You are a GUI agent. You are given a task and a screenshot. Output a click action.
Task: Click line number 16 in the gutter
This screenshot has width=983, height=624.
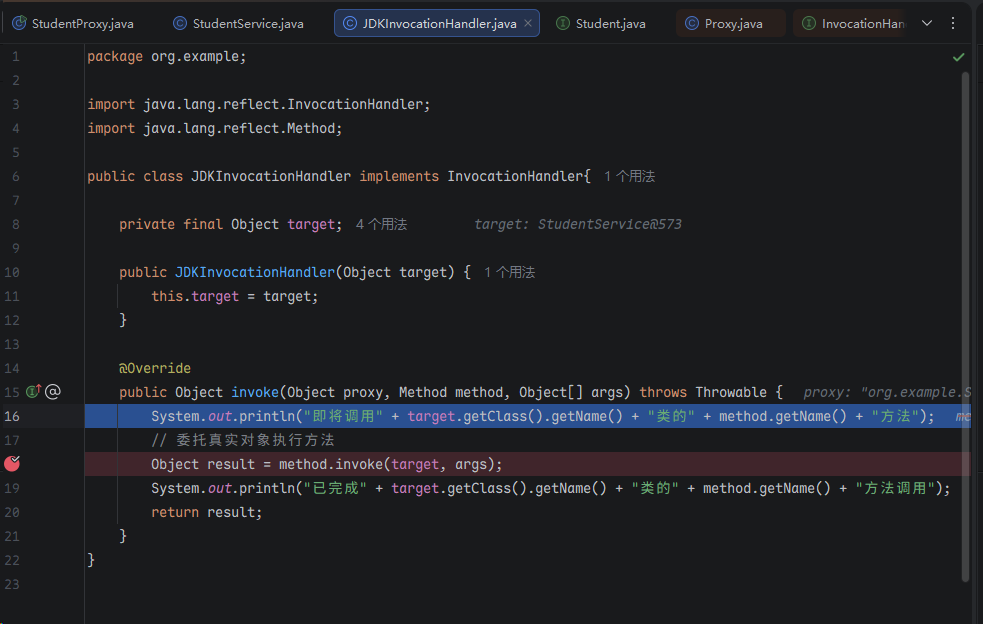click(13, 416)
